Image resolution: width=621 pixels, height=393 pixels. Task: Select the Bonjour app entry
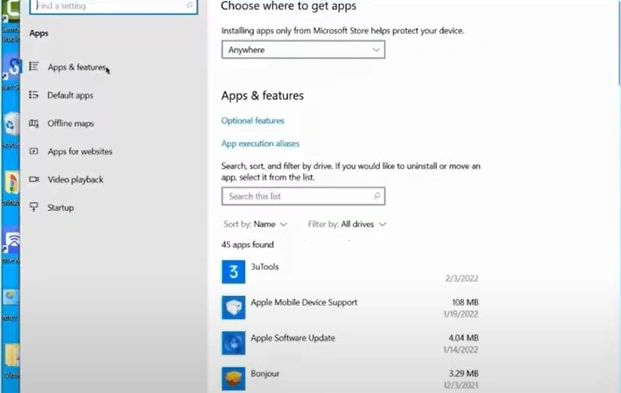pos(350,379)
